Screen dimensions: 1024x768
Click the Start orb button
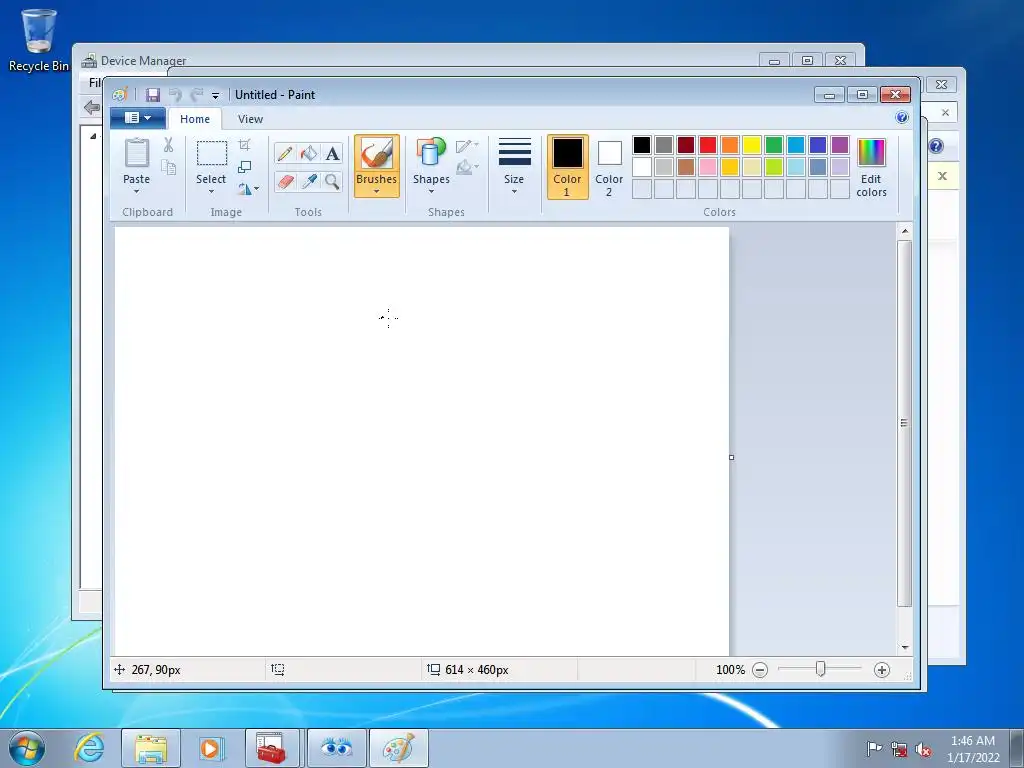click(27, 748)
